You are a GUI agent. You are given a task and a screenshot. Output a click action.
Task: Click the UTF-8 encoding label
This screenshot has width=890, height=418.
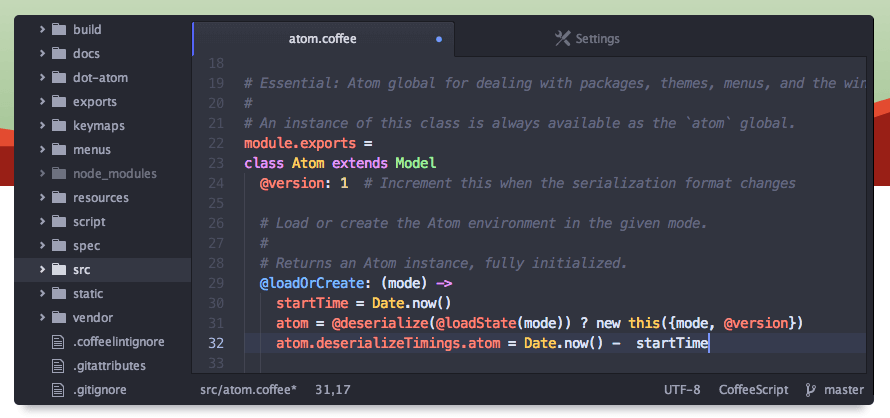click(682, 390)
